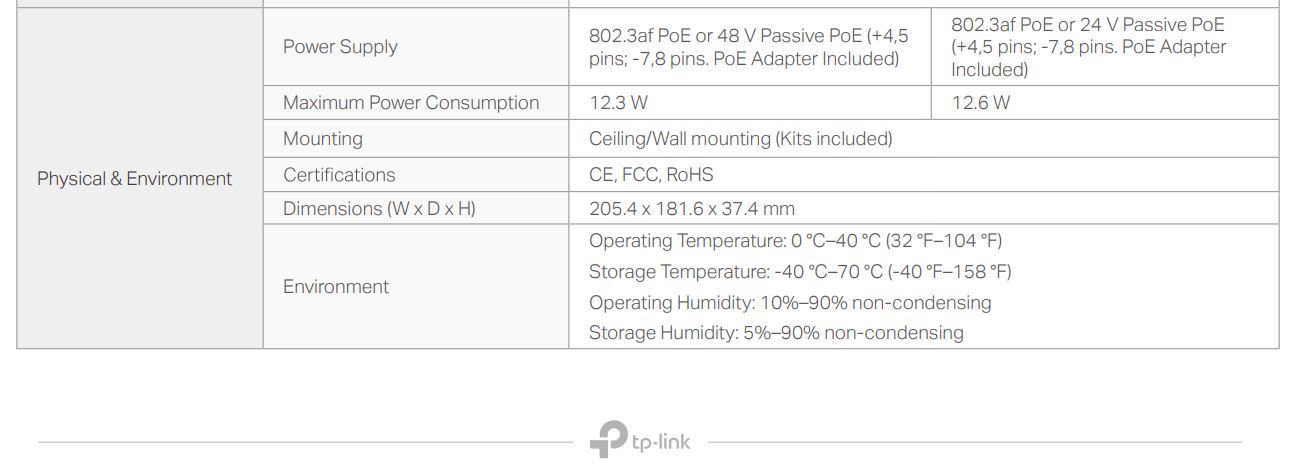Image resolution: width=1310 pixels, height=472 pixels.
Task: Click the Ceiling/Wall mounting text
Action: [x=740, y=139]
